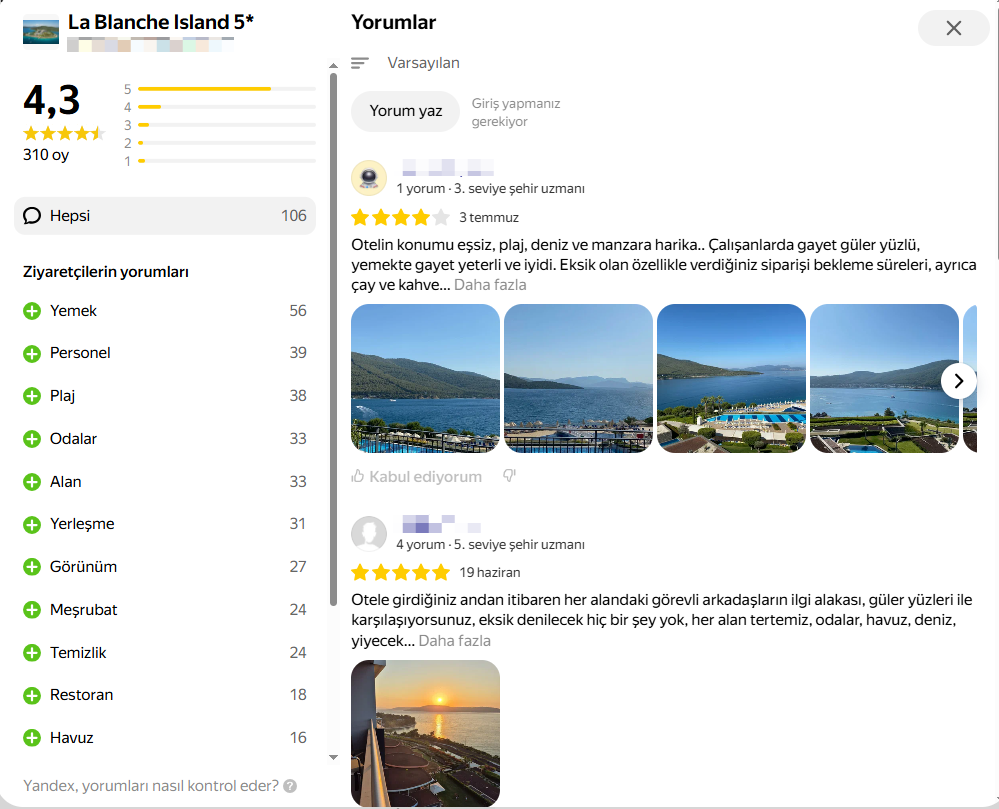Click the hotel thumbnail icon in header
The image size is (999, 809).
pos(40,28)
